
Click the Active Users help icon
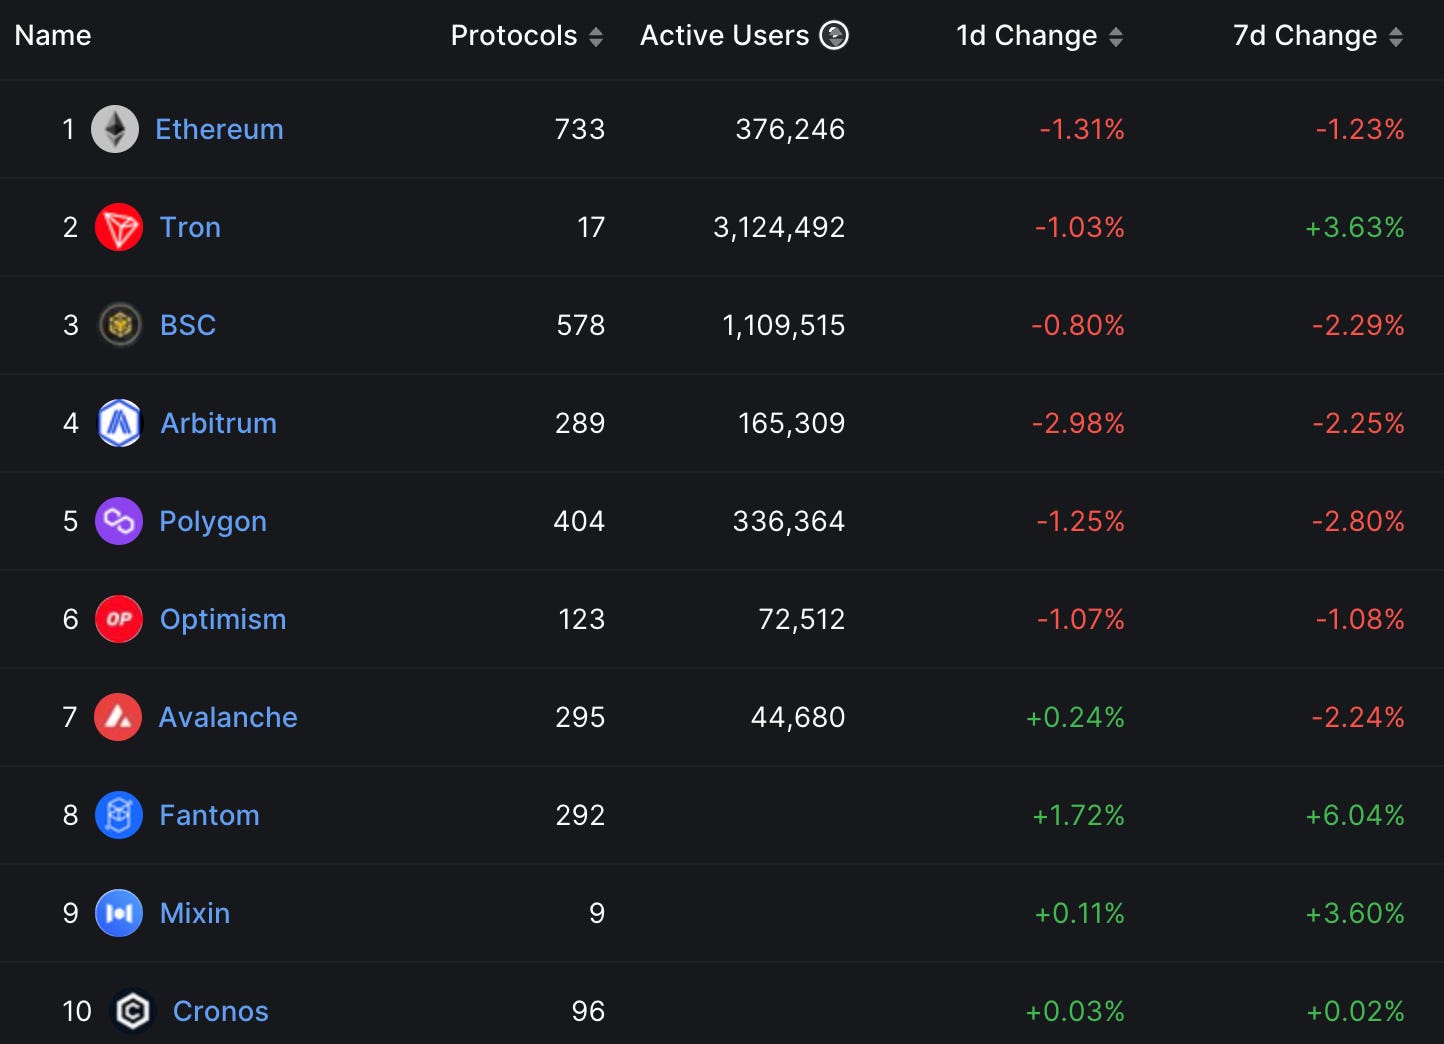[834, 35]
